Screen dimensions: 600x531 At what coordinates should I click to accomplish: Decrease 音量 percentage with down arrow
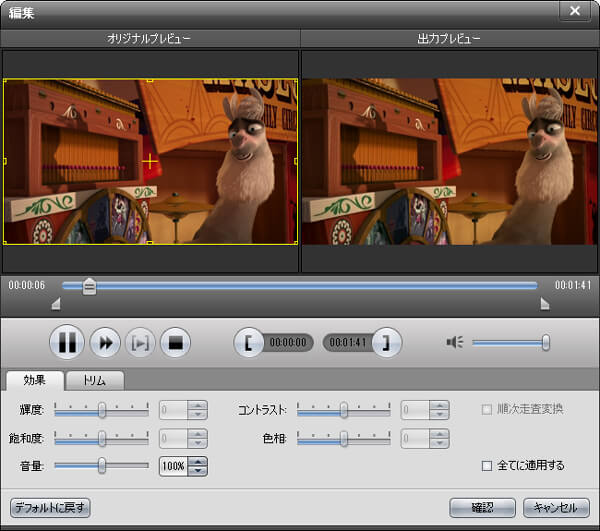click(197, 471)
